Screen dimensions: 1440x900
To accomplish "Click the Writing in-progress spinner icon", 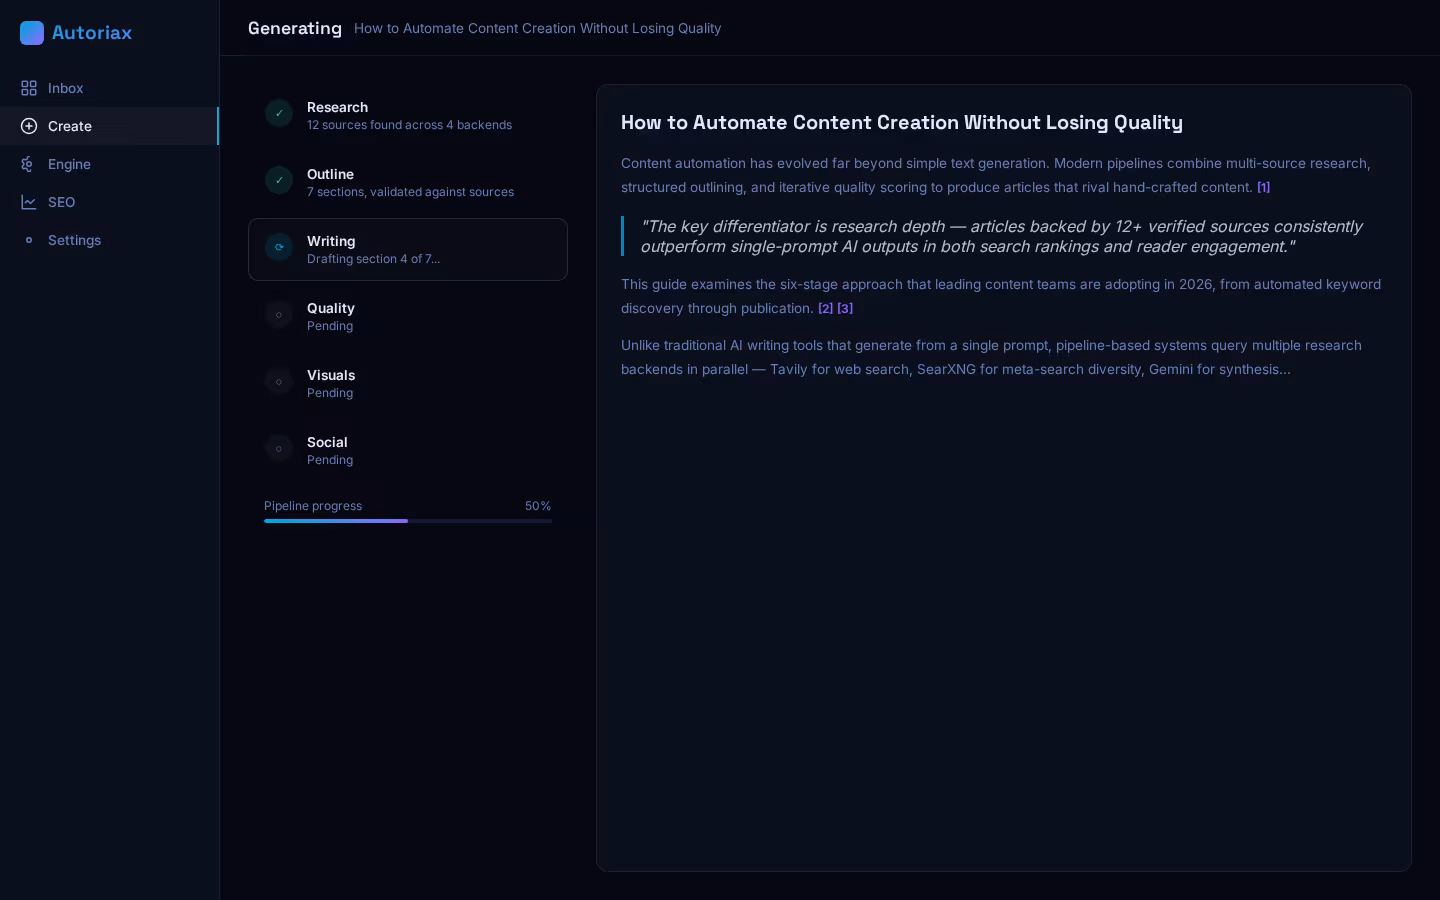I will click(x=279, y=247).
